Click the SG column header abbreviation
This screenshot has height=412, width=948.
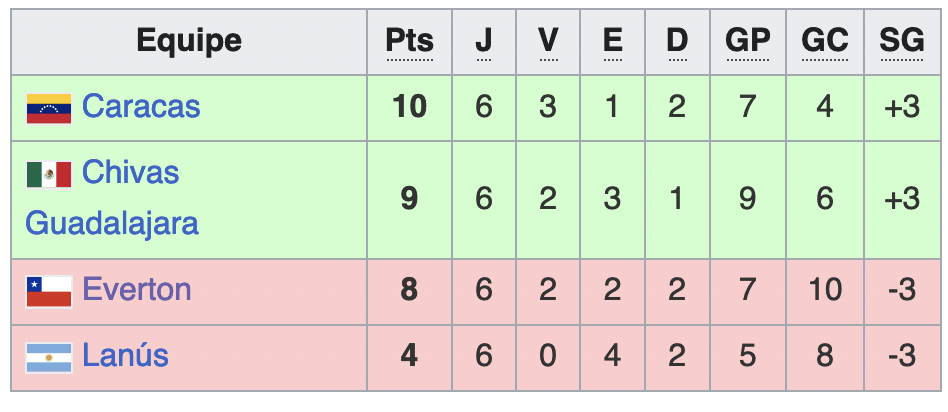tap(902, 41)
